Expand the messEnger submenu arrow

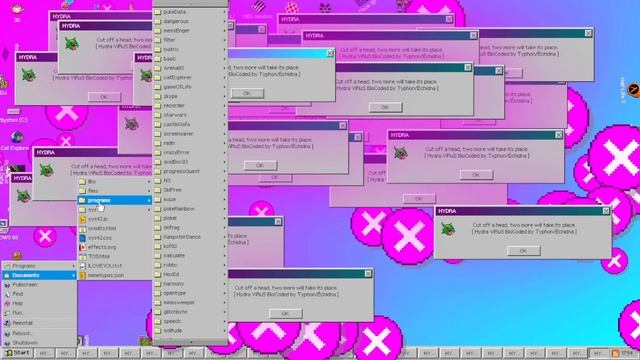coord(225,31)
